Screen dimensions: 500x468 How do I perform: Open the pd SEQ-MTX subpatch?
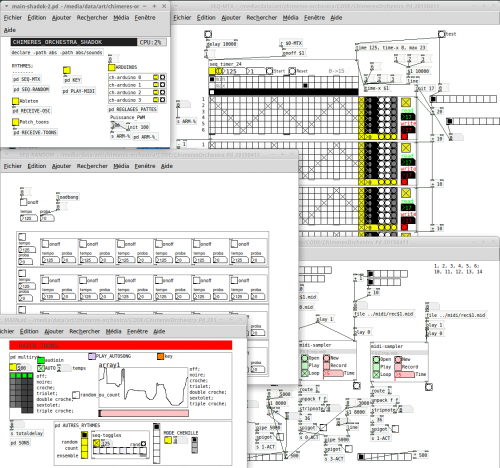27,79
